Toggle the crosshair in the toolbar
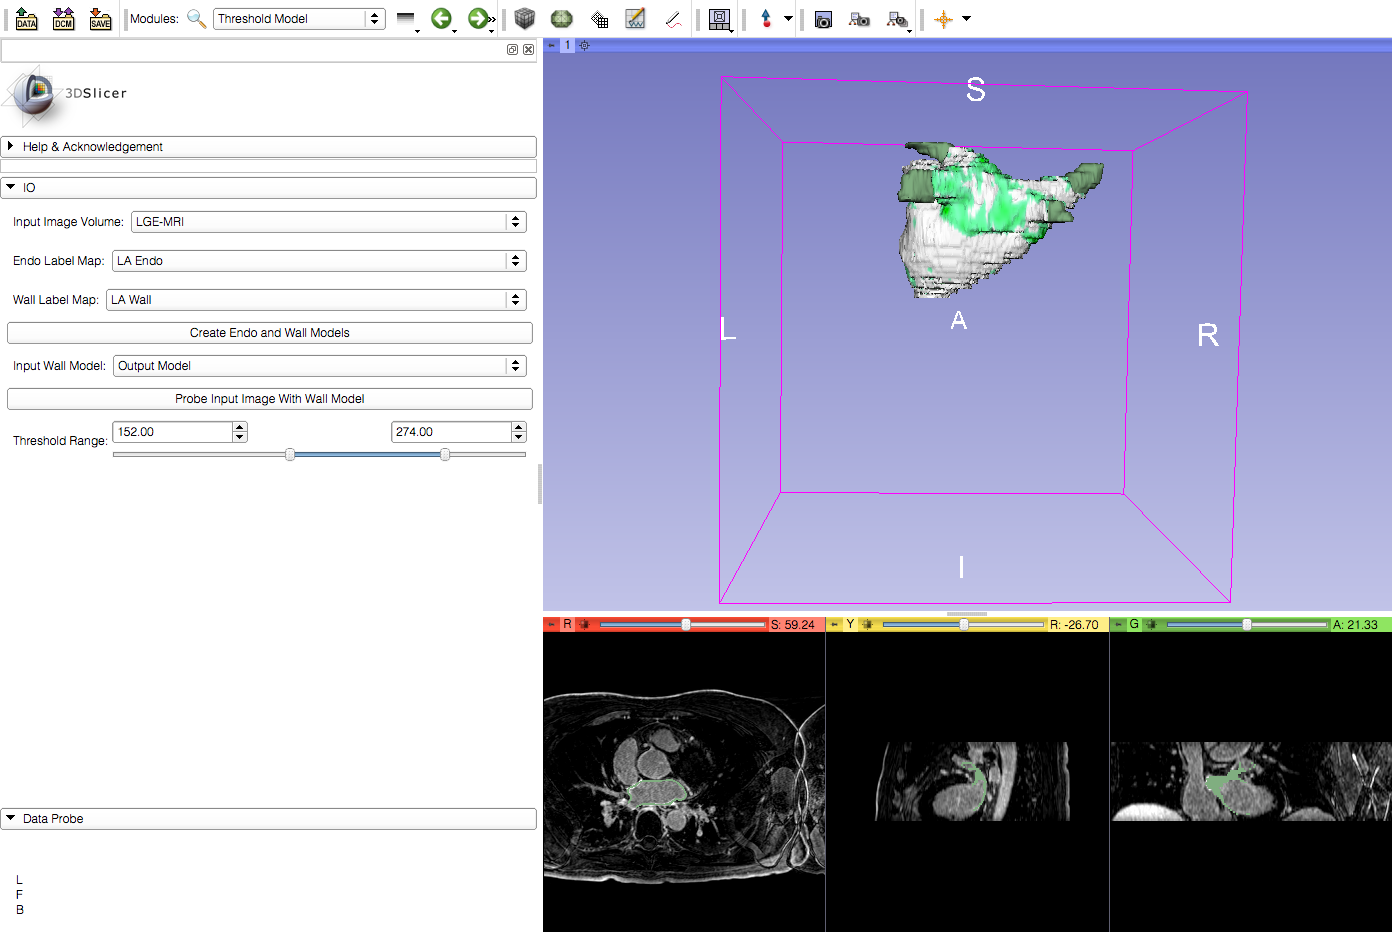1392x934 pixels. (943, 19)
